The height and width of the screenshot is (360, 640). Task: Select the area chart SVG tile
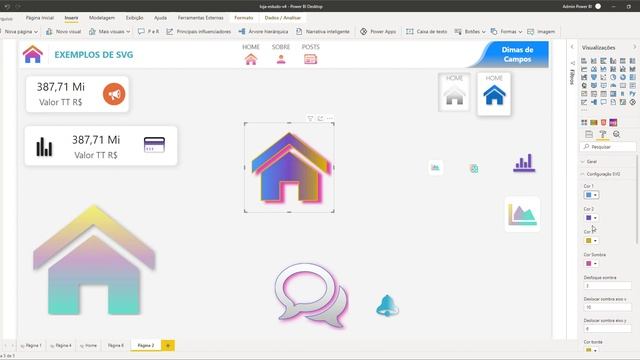pyautogui.click(x=522, y=214)
